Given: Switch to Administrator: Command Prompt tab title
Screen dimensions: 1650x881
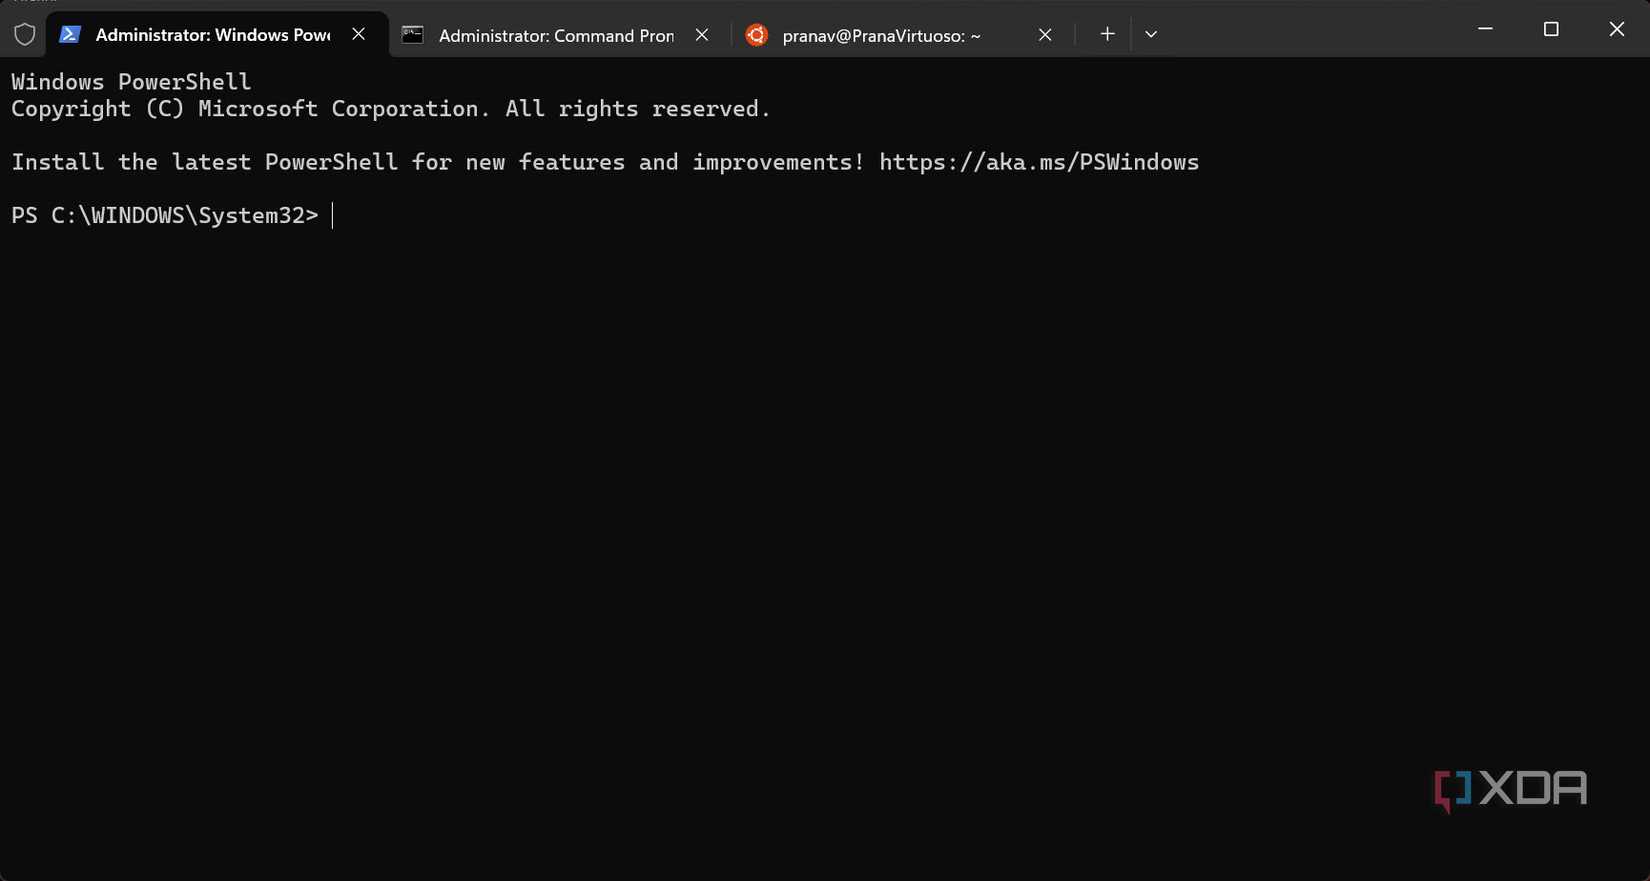Looking at the screenshot, I should 556,36.
